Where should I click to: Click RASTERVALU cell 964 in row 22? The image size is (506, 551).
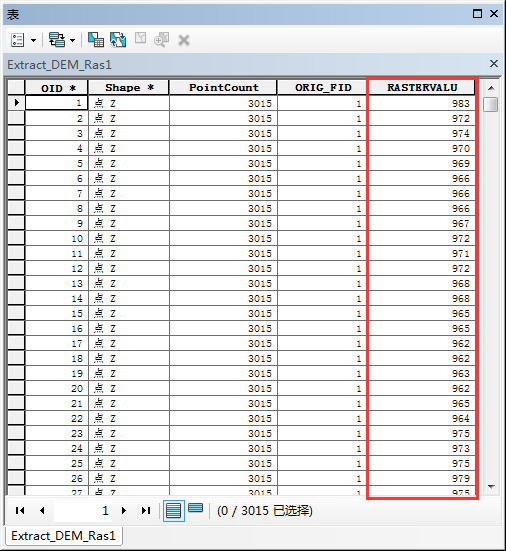click(x=422, y=418)
